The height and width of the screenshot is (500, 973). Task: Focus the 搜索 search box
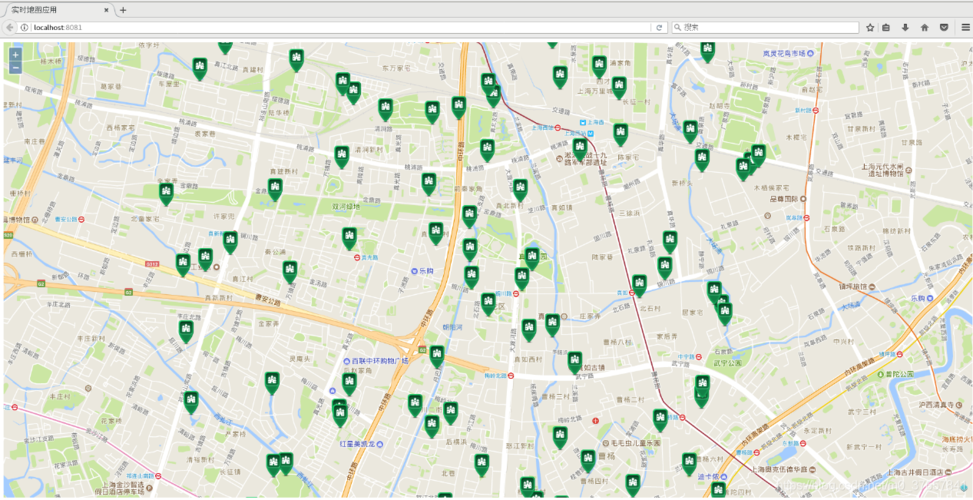[x=765, y=27]
